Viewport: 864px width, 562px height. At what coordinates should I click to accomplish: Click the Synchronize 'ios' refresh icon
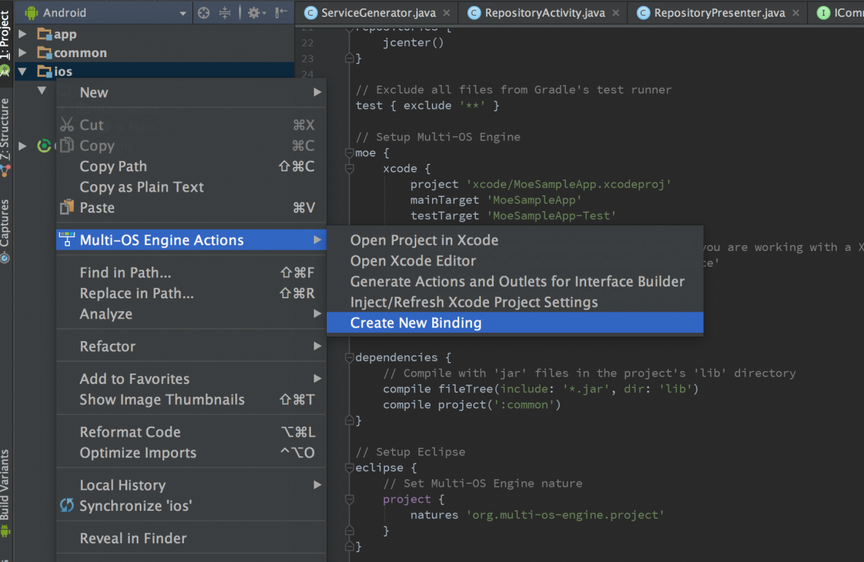[x=67, y=506]
